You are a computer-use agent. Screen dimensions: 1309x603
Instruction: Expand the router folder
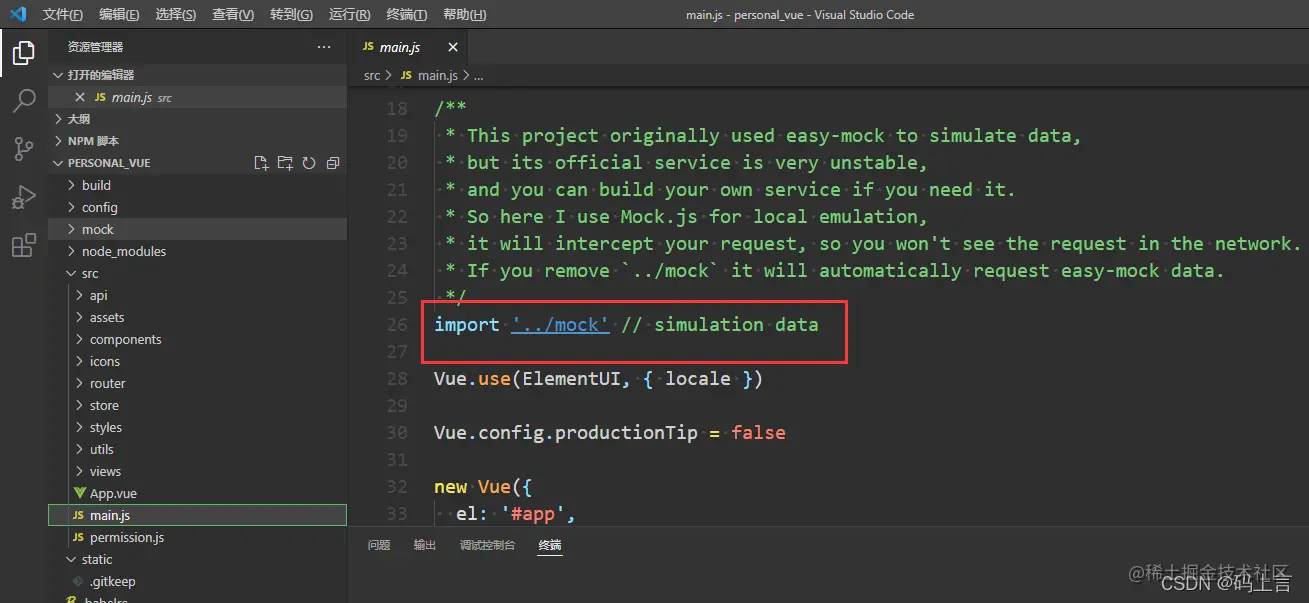[197, 383]
